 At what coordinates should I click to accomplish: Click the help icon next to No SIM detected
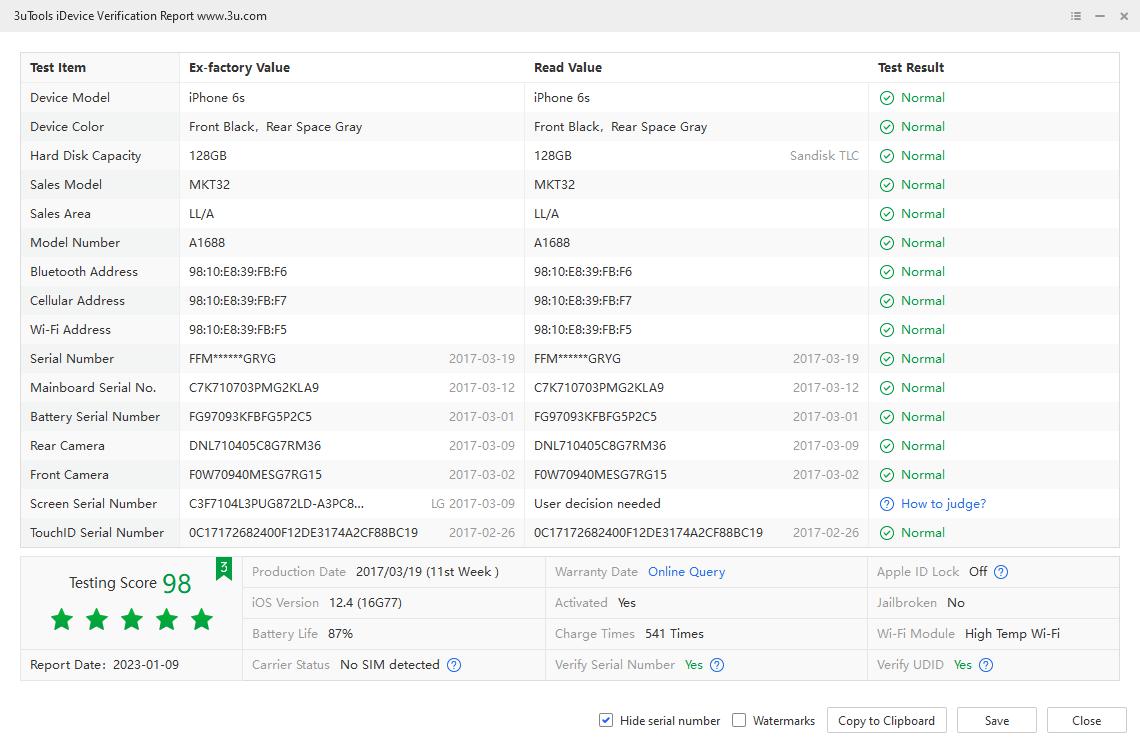pyautogui.click(x=454, y=665)
